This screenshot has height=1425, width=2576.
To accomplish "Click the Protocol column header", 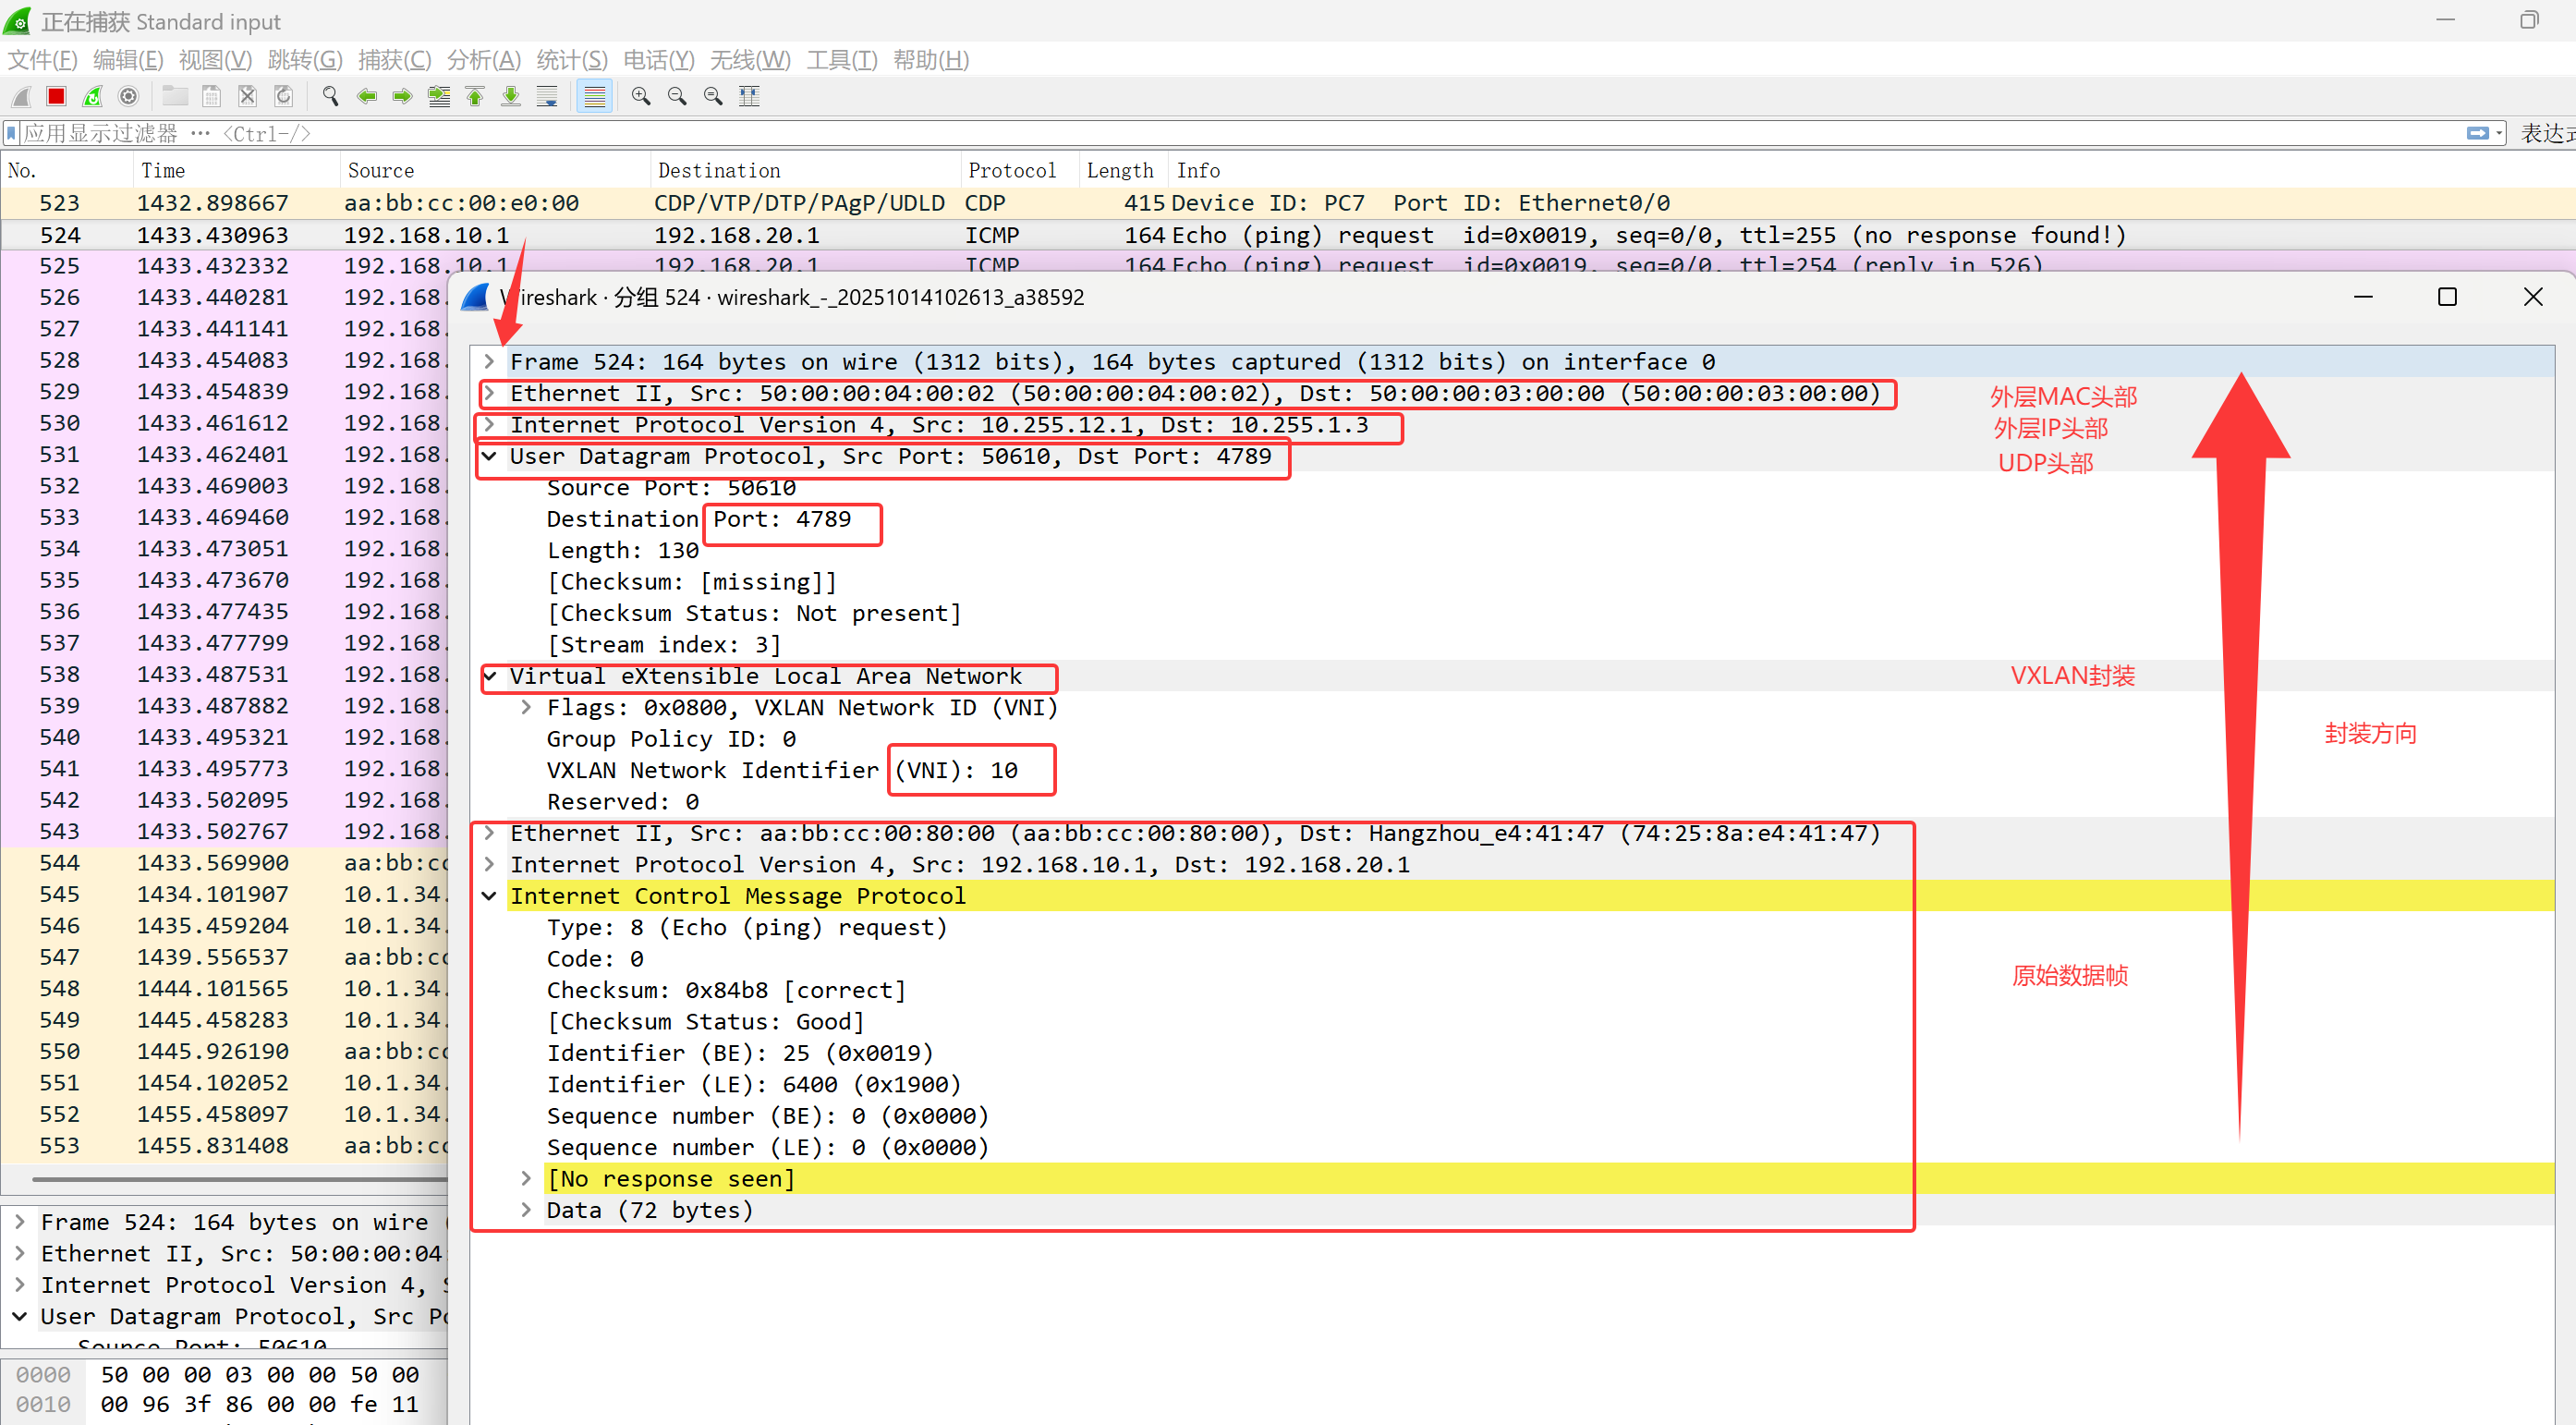I will click(x=1011, y=170).
